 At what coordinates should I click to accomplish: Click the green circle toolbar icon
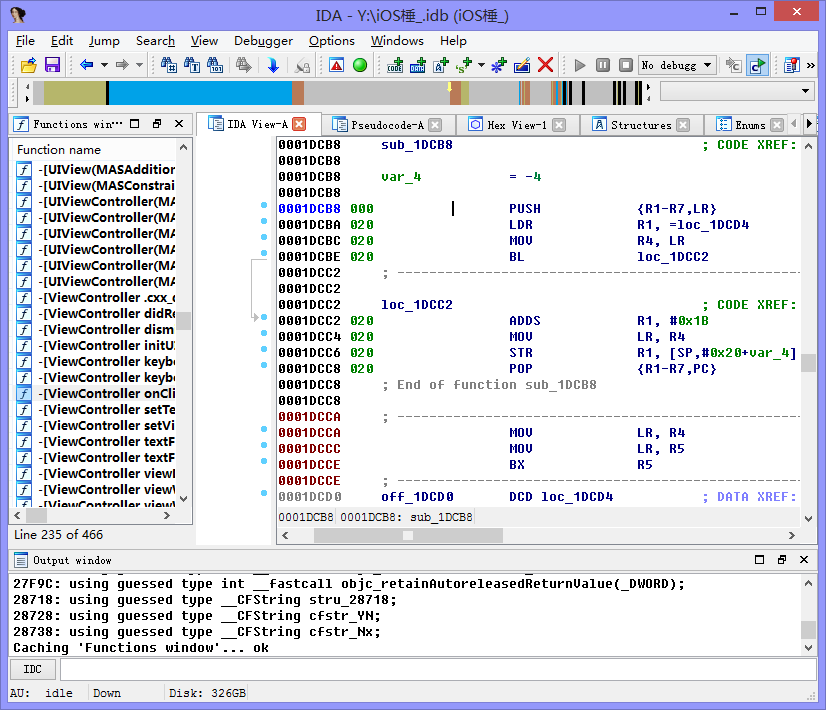pos(360,65)
